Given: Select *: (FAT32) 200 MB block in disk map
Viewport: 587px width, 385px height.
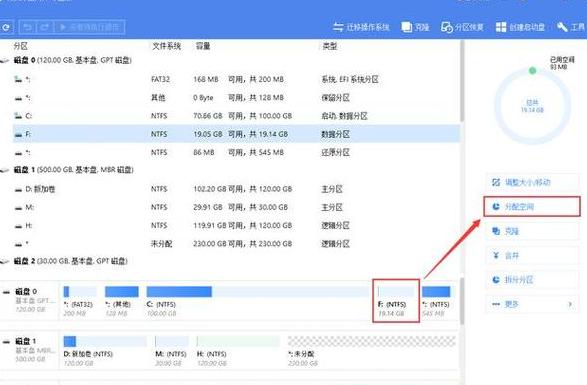Looking at the screenshot, I should [80, 301].
